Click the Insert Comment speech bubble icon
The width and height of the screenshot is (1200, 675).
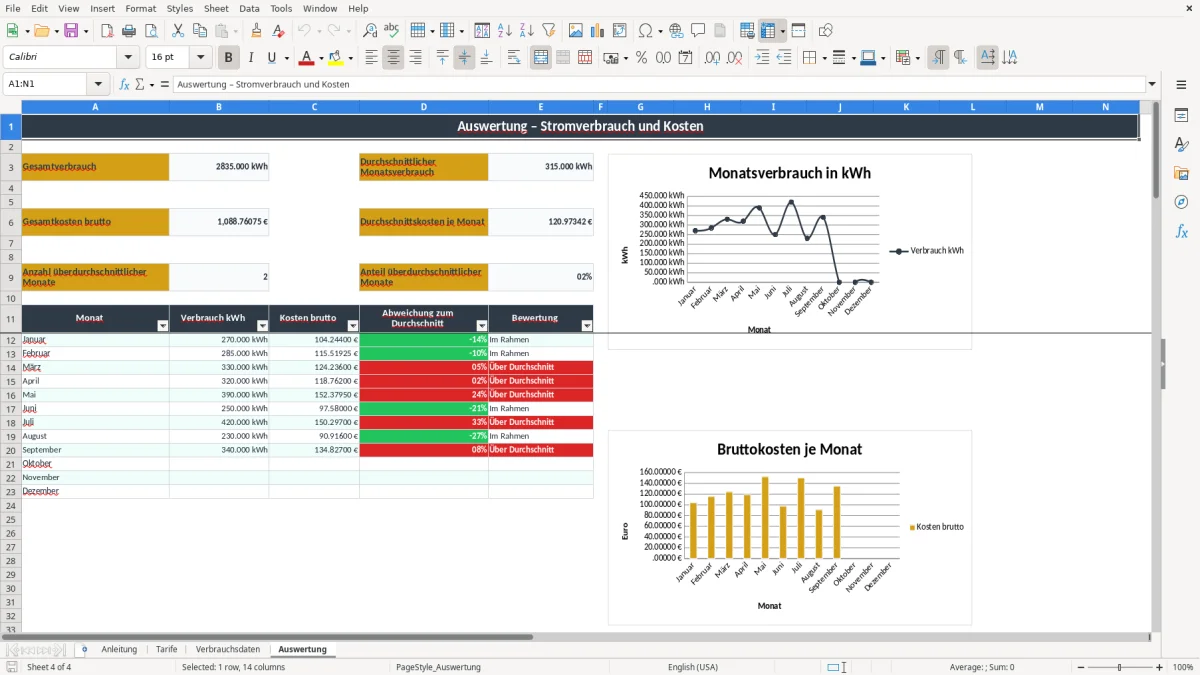coord(698,31)
